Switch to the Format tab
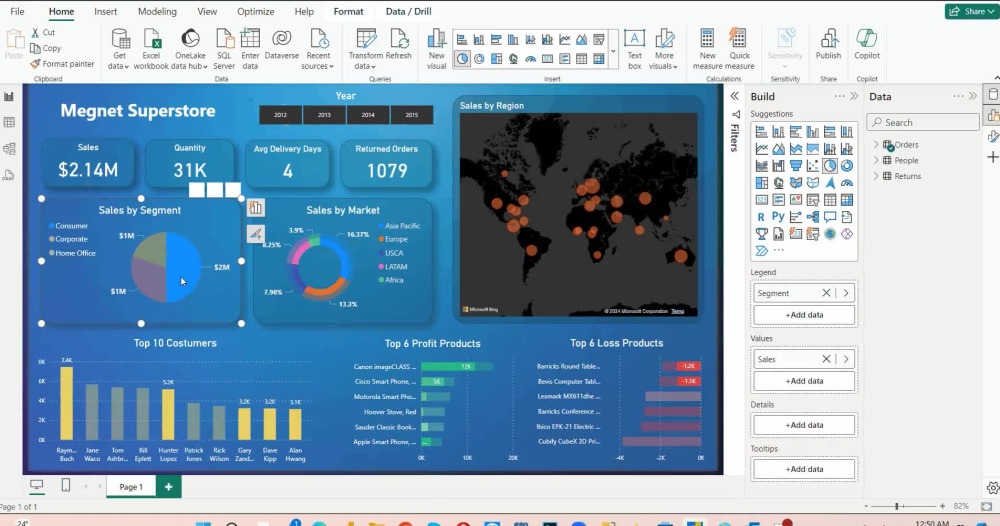This screenshot has width=1000, height=526. click(348, 11)
